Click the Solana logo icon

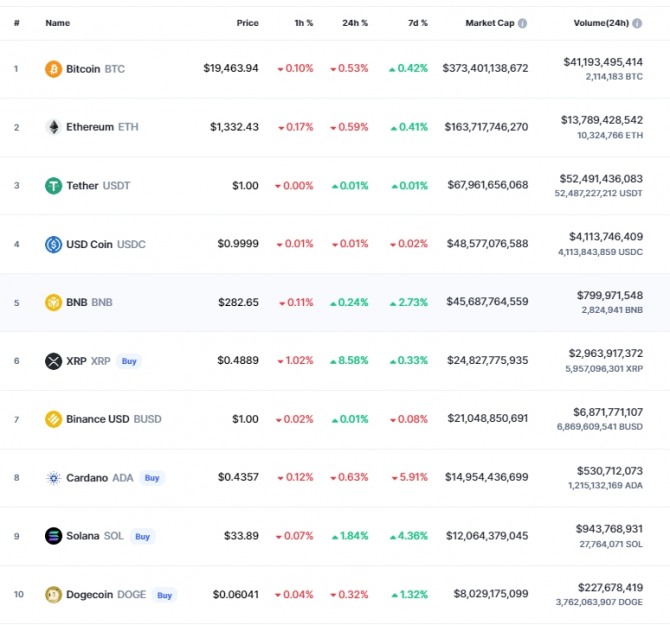click(53, 536)
